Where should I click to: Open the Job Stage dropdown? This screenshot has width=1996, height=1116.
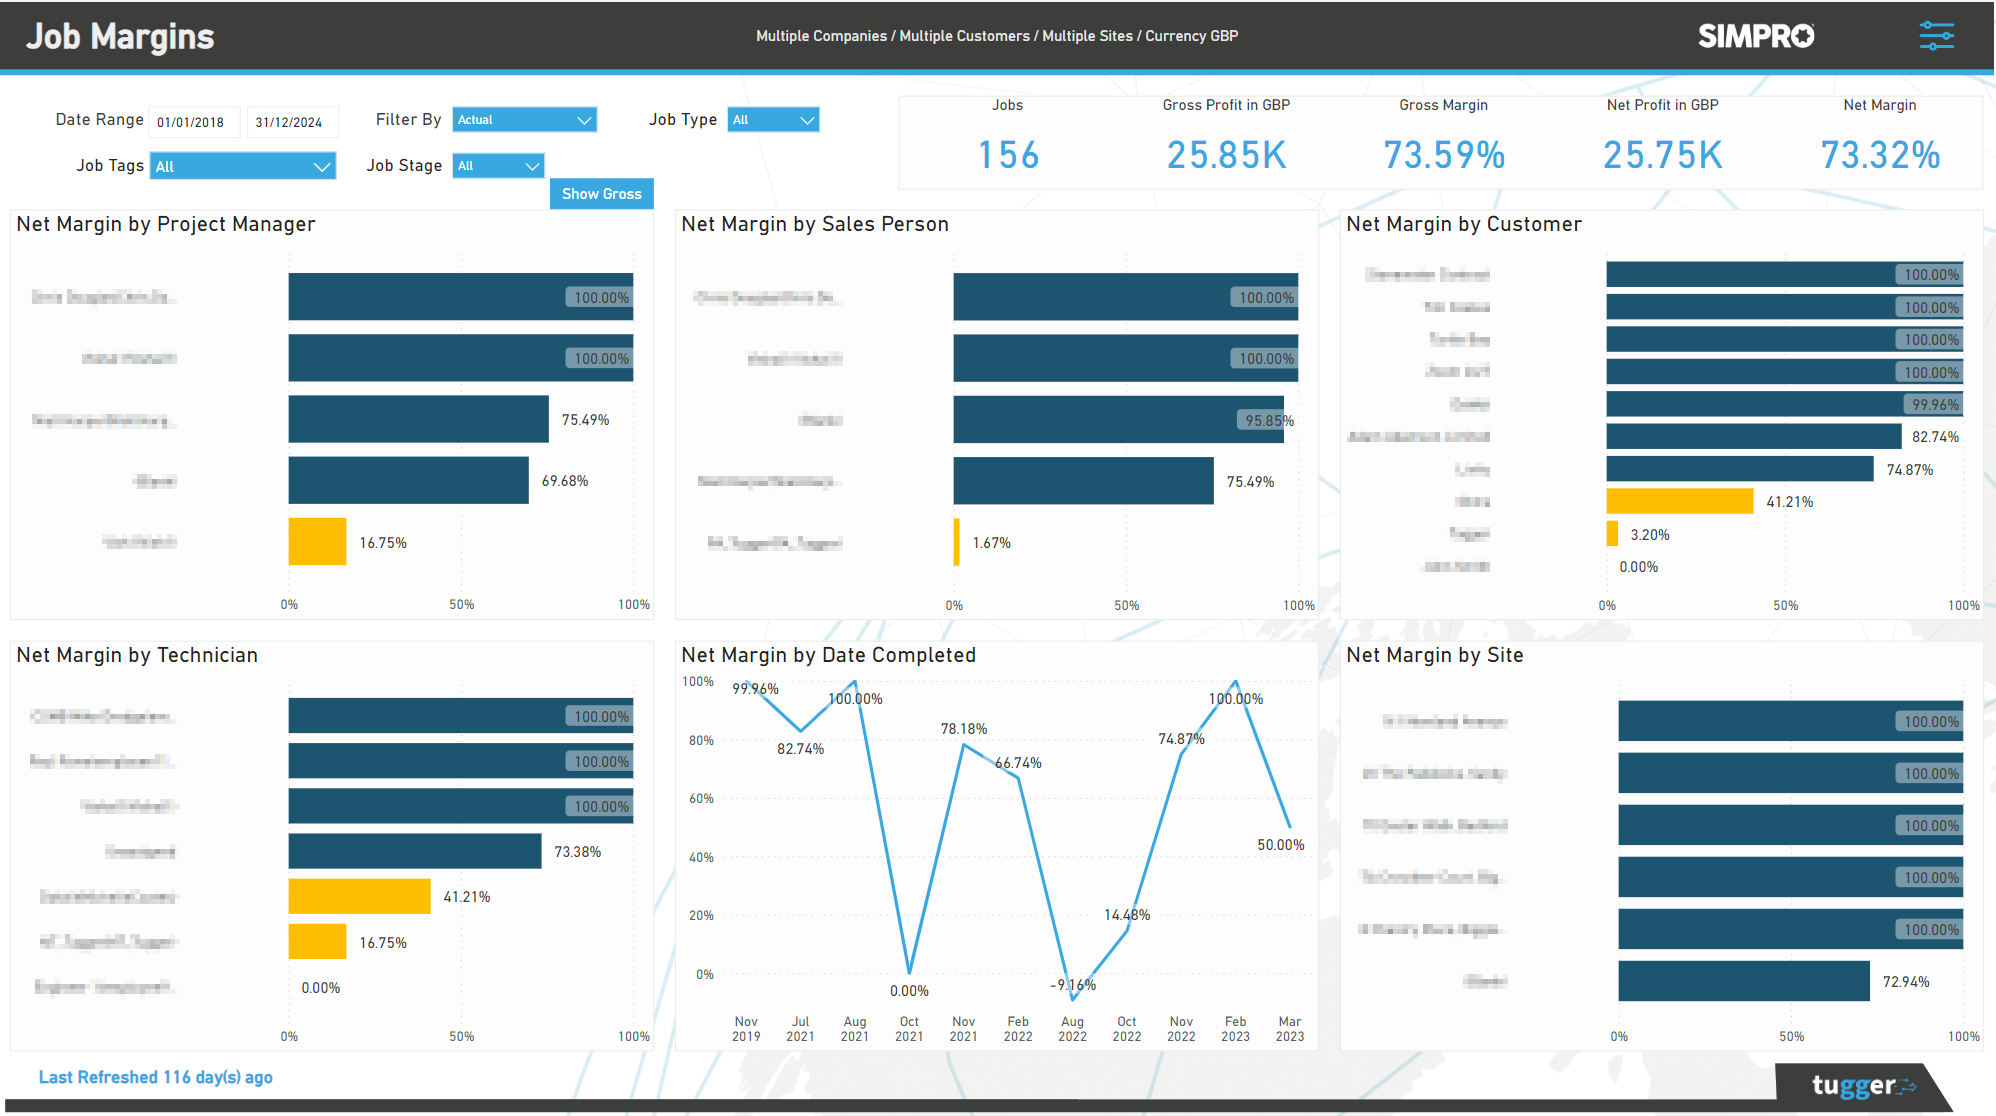(498, 165)
